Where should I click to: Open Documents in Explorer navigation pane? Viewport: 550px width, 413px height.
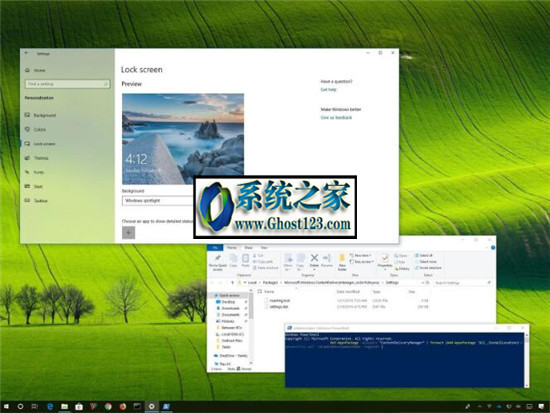(x=228, y=315)
